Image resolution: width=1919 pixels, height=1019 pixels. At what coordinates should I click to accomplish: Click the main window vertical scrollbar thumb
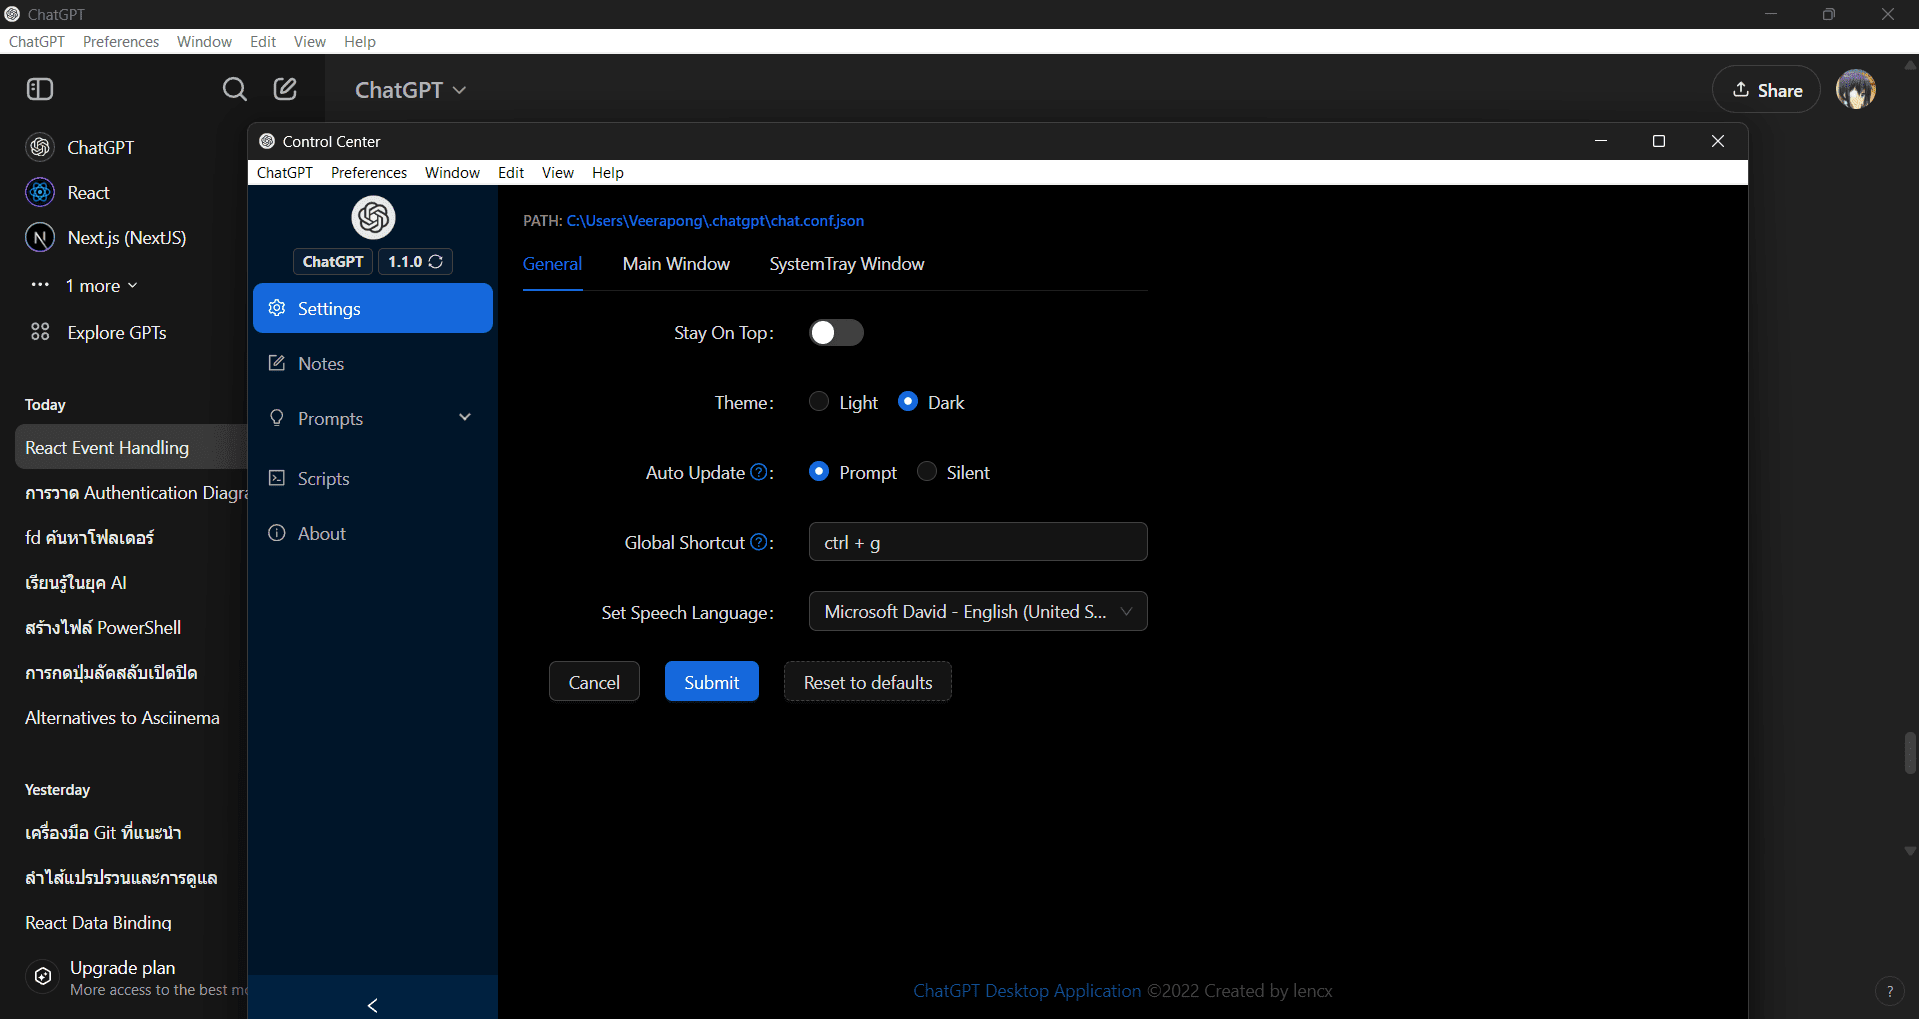pos(1910,753)
